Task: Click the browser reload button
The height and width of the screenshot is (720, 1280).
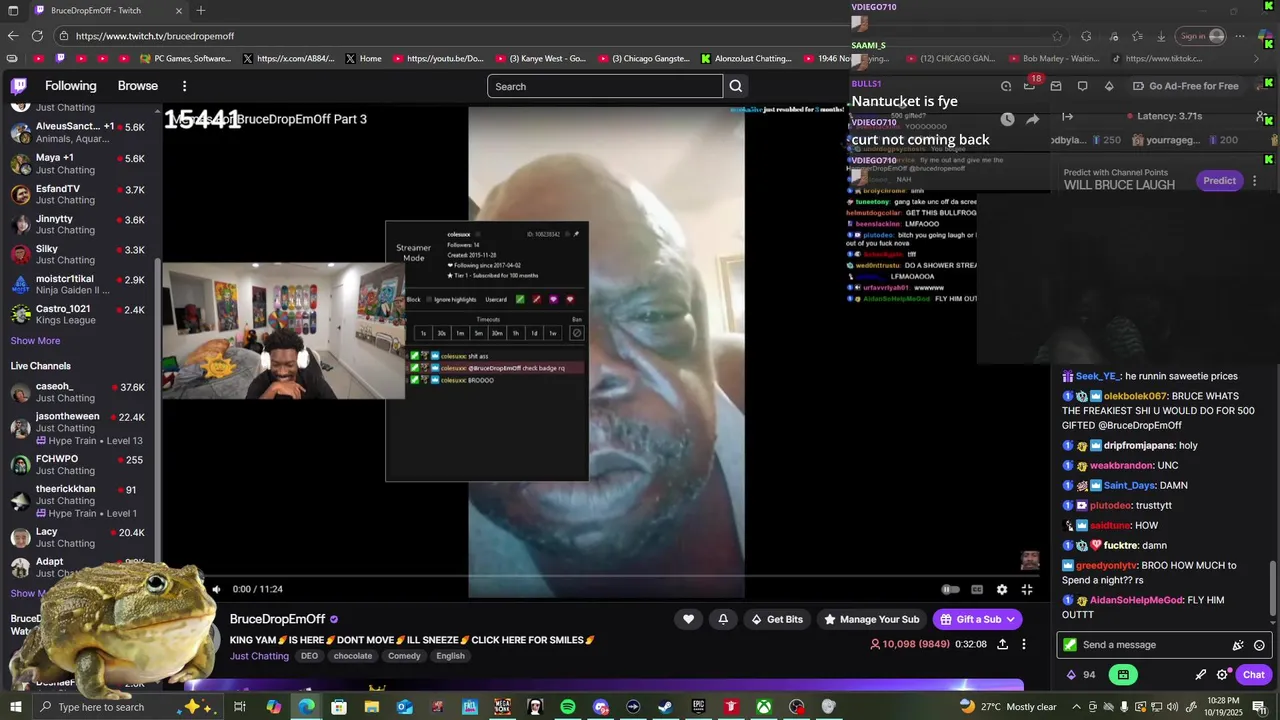Action: tap(37, 36)
